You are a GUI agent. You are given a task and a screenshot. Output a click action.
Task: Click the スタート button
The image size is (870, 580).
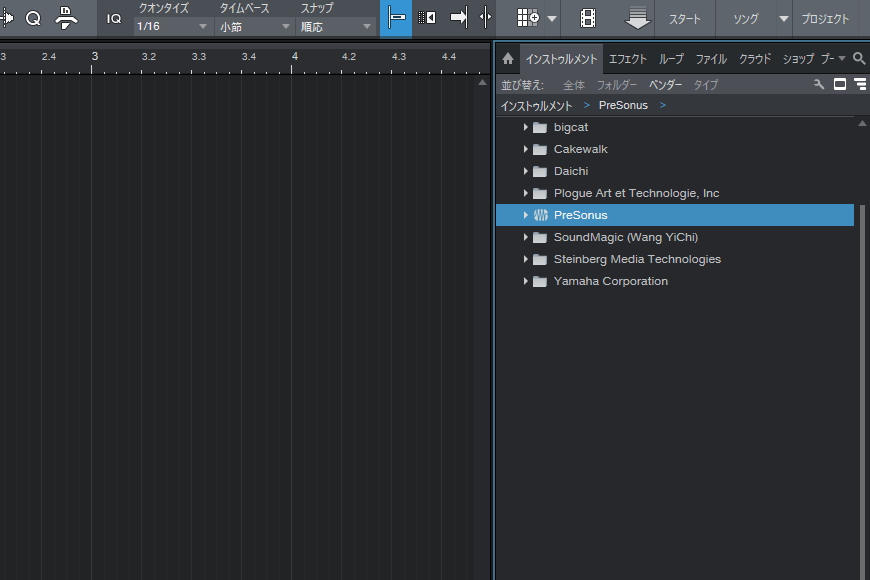(x=685, y=19)
